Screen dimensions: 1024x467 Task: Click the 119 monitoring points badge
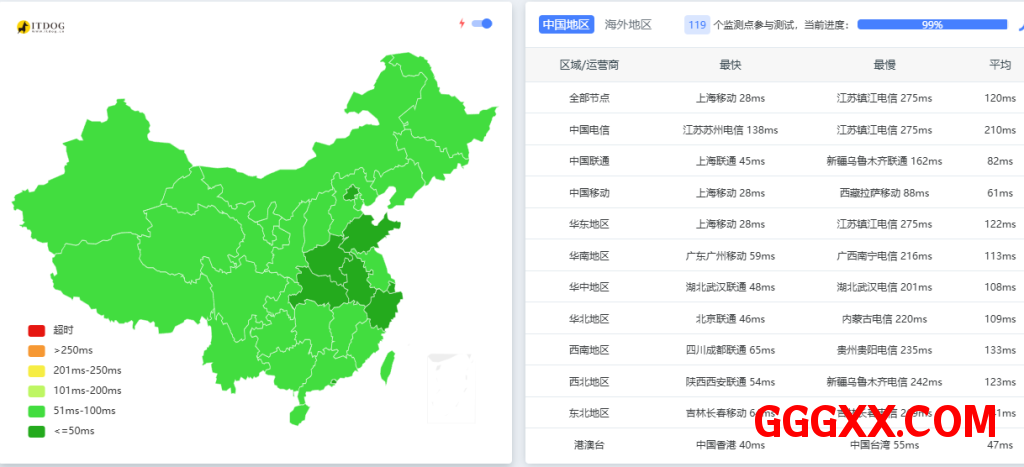[x=697, y=24]
